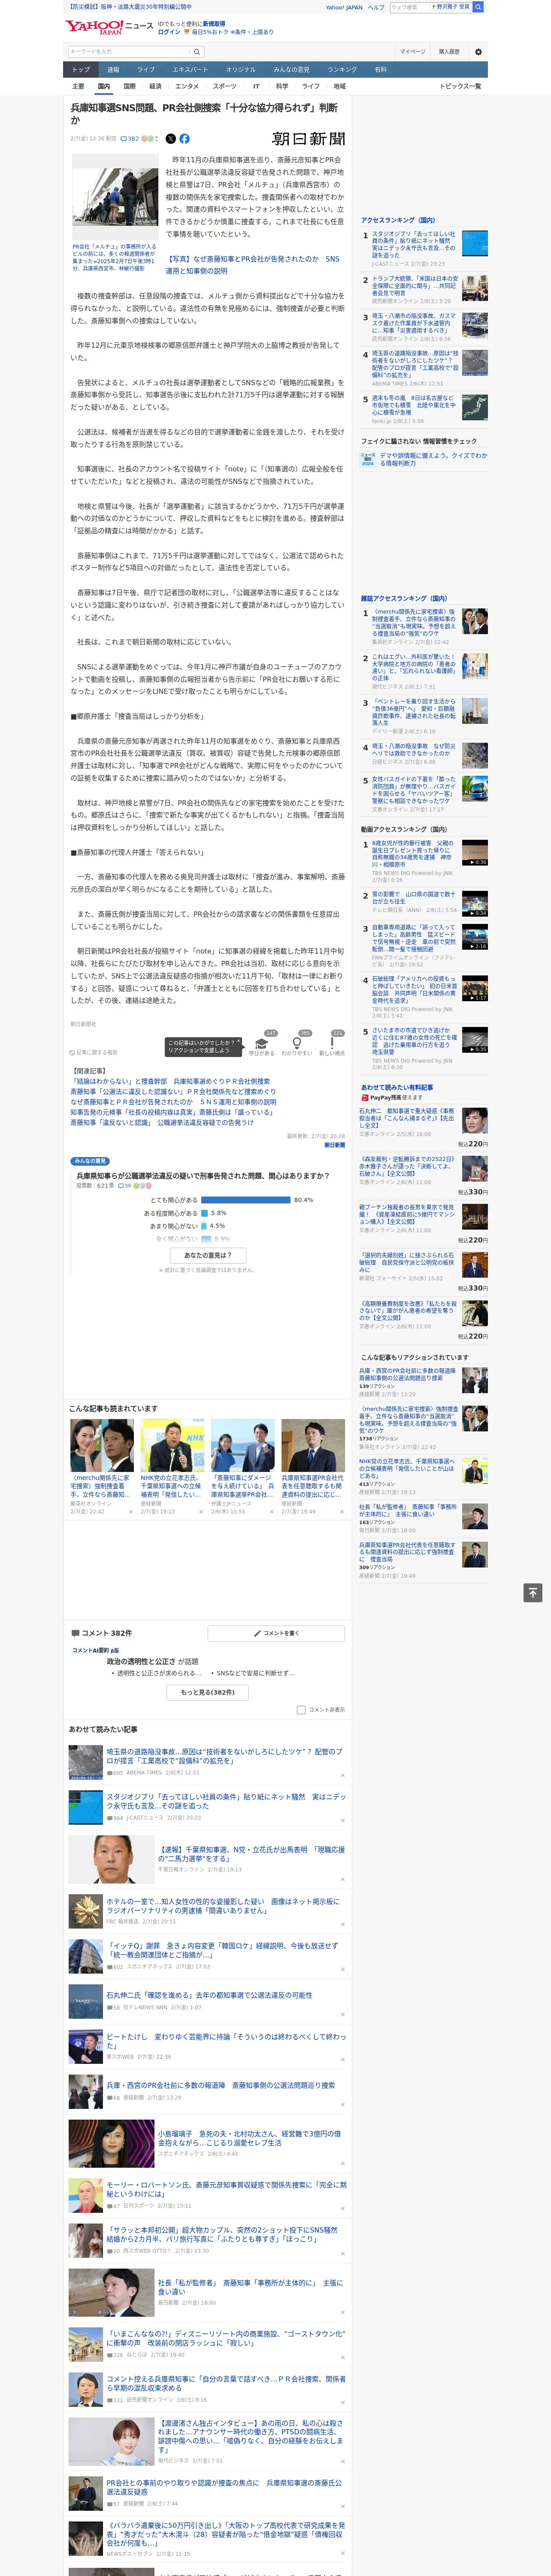Click the Yahoo! JAPAN logo

click(94, 27)
